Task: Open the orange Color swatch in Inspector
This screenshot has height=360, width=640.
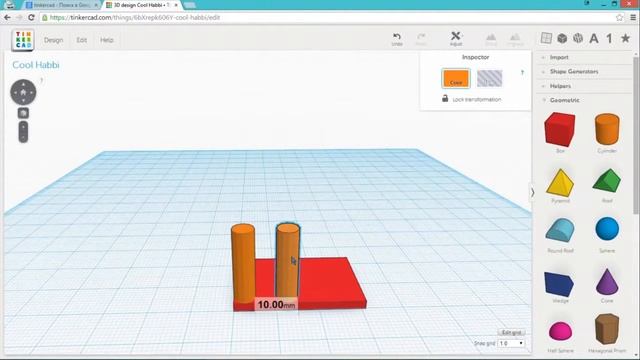Action: pos(456,78)
